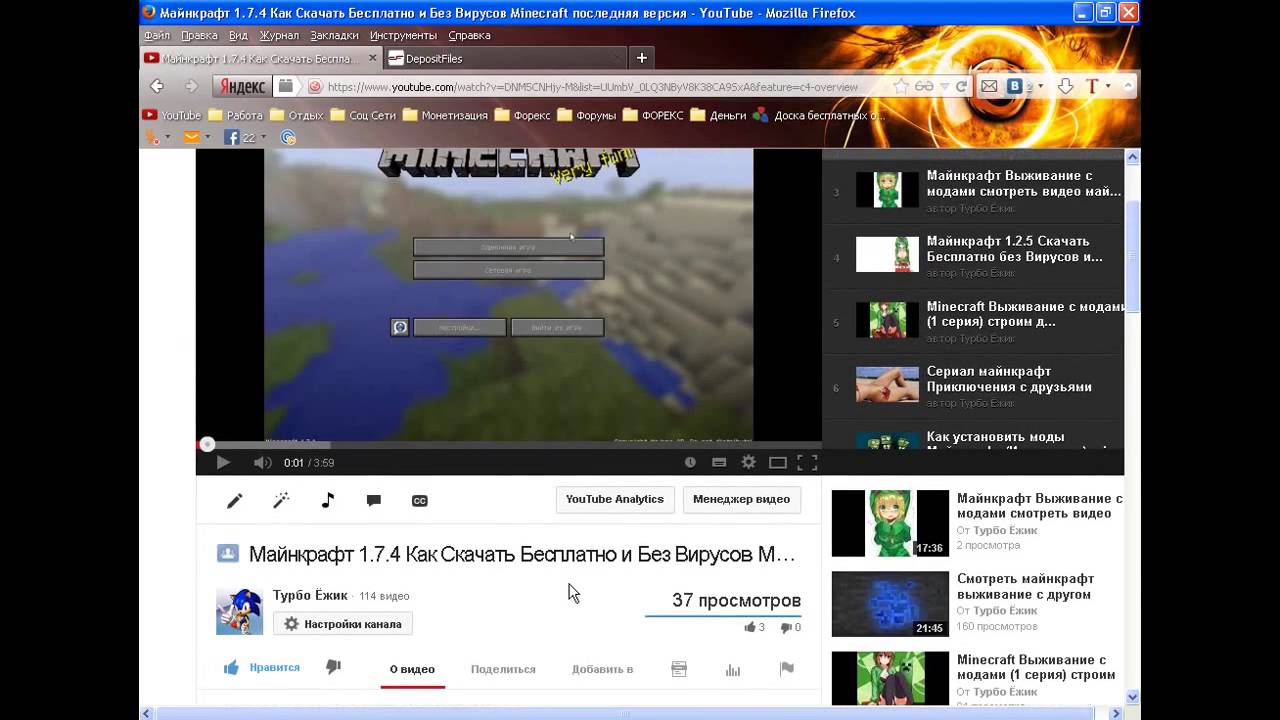Viewport: 1280px width, 720px height.
Task: Toggle the player subtitles panel icon
Action: pyautogui.click(x=719, y=462)
